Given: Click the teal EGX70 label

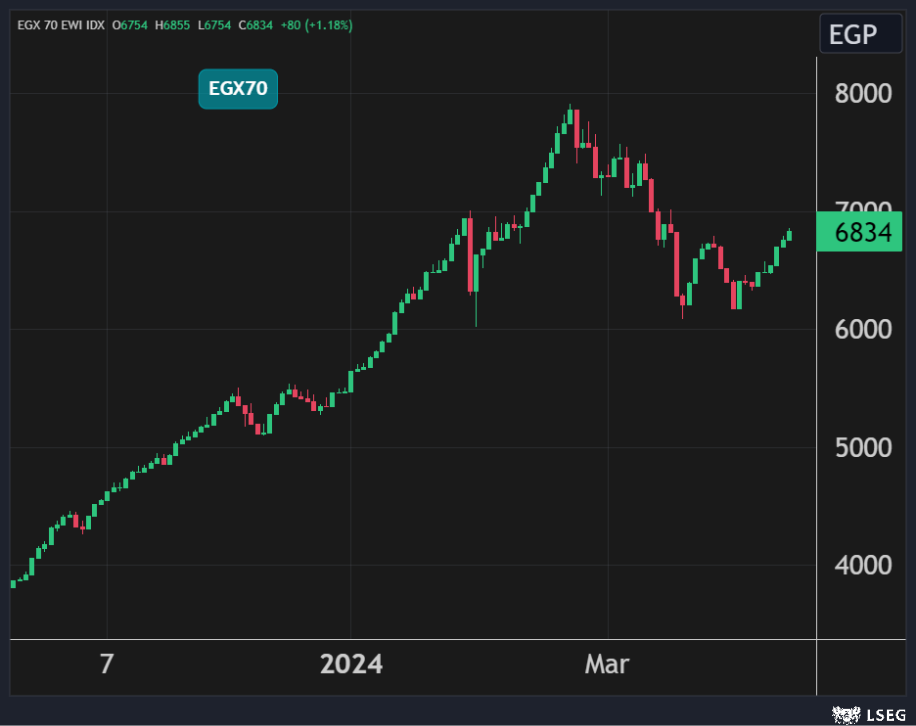Looking at the screenshot, I should (237, 89).
